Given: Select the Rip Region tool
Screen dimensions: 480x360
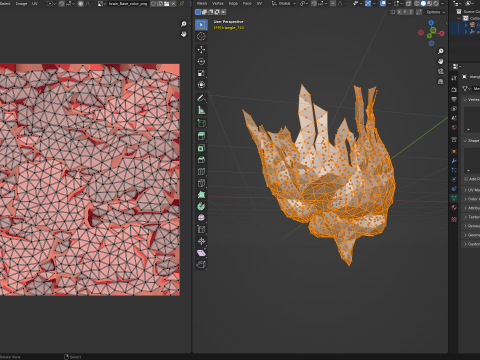Looking at the screenshot, I should tap(201, 265).
